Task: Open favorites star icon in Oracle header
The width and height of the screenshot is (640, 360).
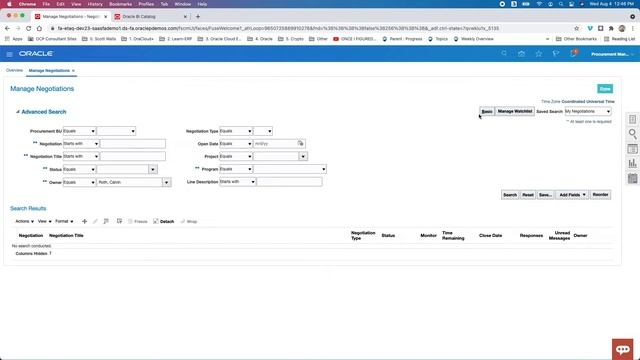Action: click(x=539, y=54)
